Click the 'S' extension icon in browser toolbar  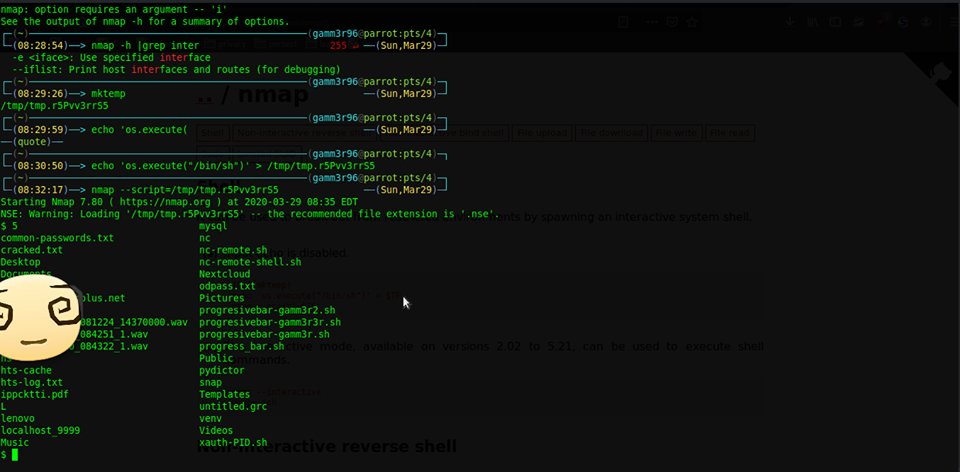tap(904, 22)
